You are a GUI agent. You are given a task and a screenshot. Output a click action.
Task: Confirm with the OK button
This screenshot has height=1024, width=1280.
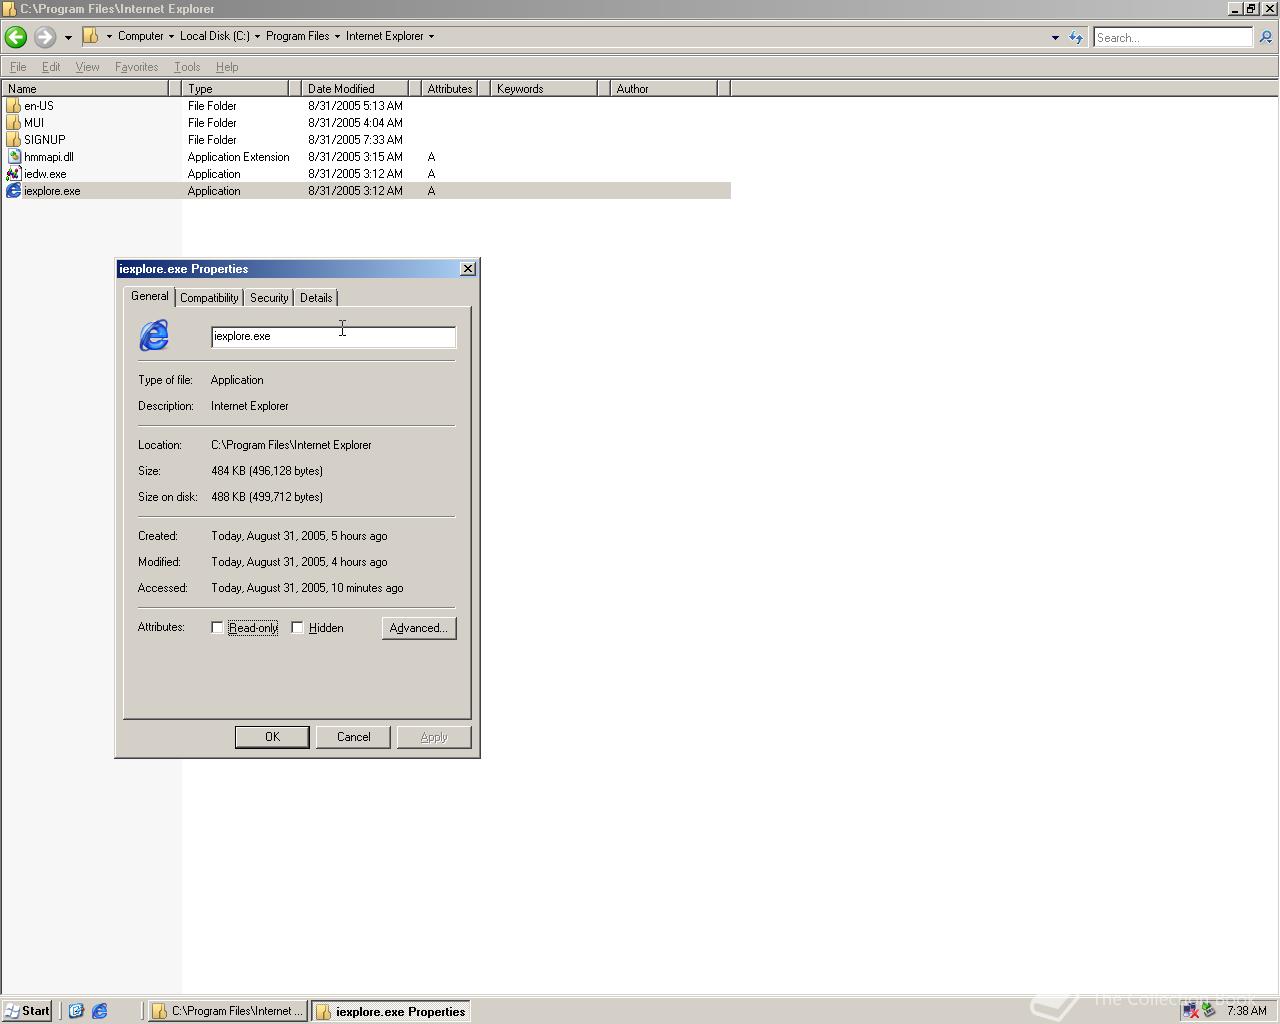point(272,737)
